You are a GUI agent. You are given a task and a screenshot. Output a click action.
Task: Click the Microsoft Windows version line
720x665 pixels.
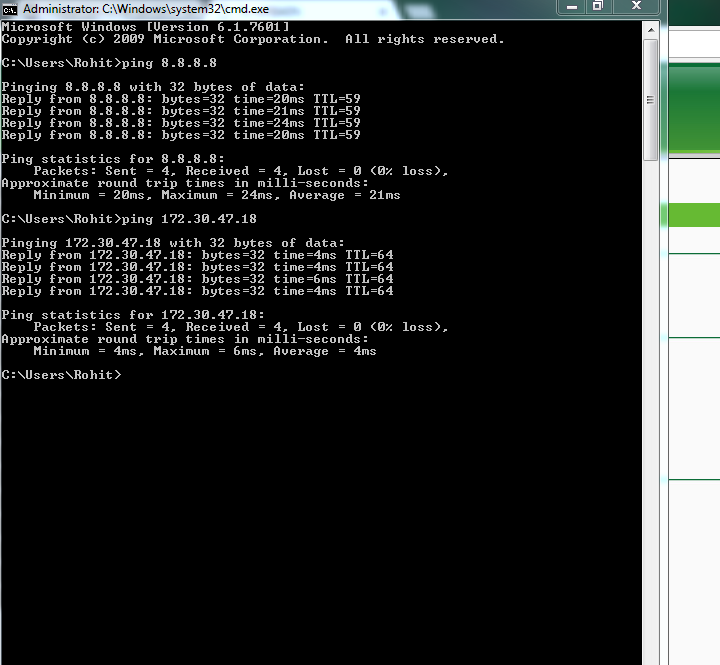146,27
